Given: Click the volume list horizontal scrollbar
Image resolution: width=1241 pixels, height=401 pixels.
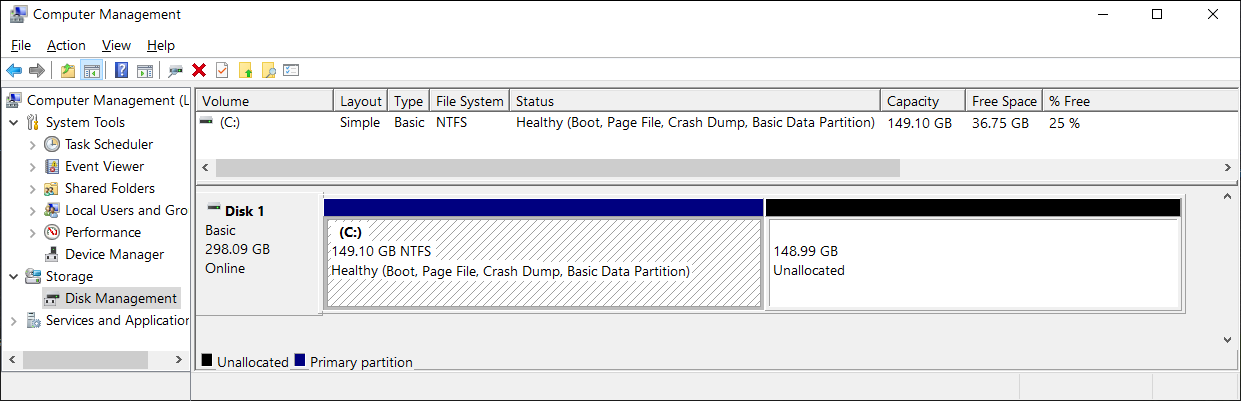Looking at the screenshot, I should pos(557,167).
